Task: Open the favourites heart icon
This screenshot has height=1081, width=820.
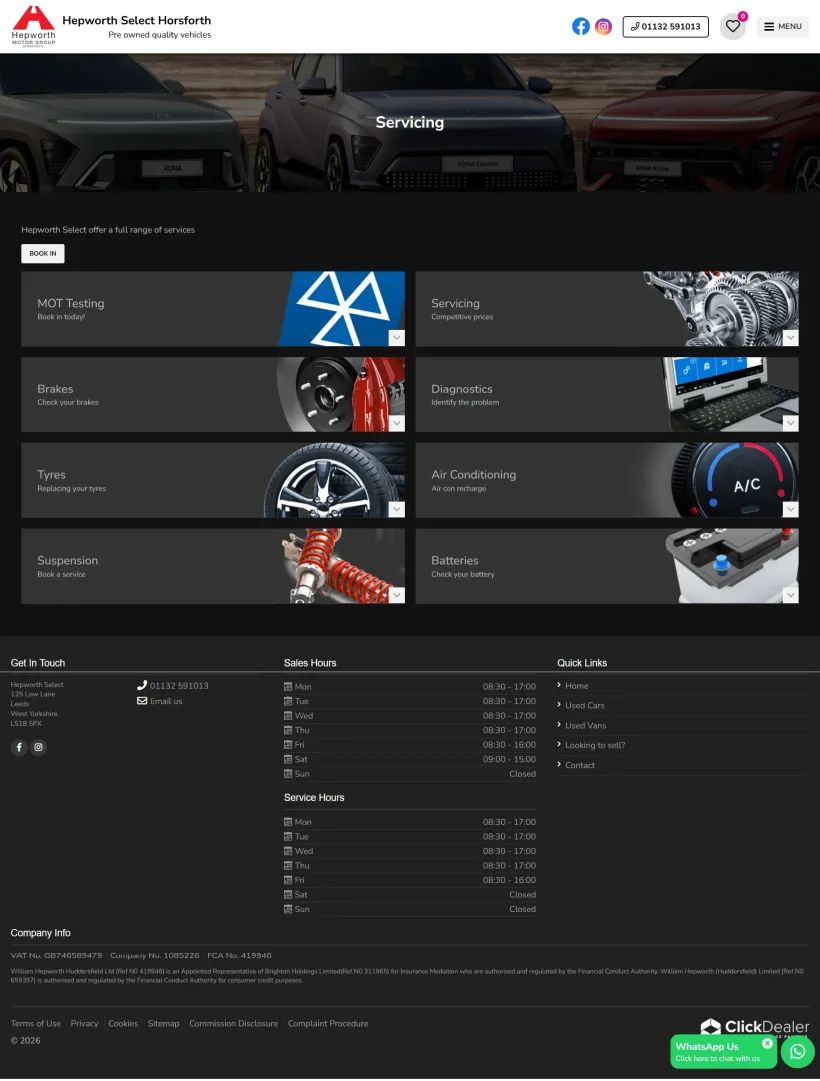Action: point(733,27)
